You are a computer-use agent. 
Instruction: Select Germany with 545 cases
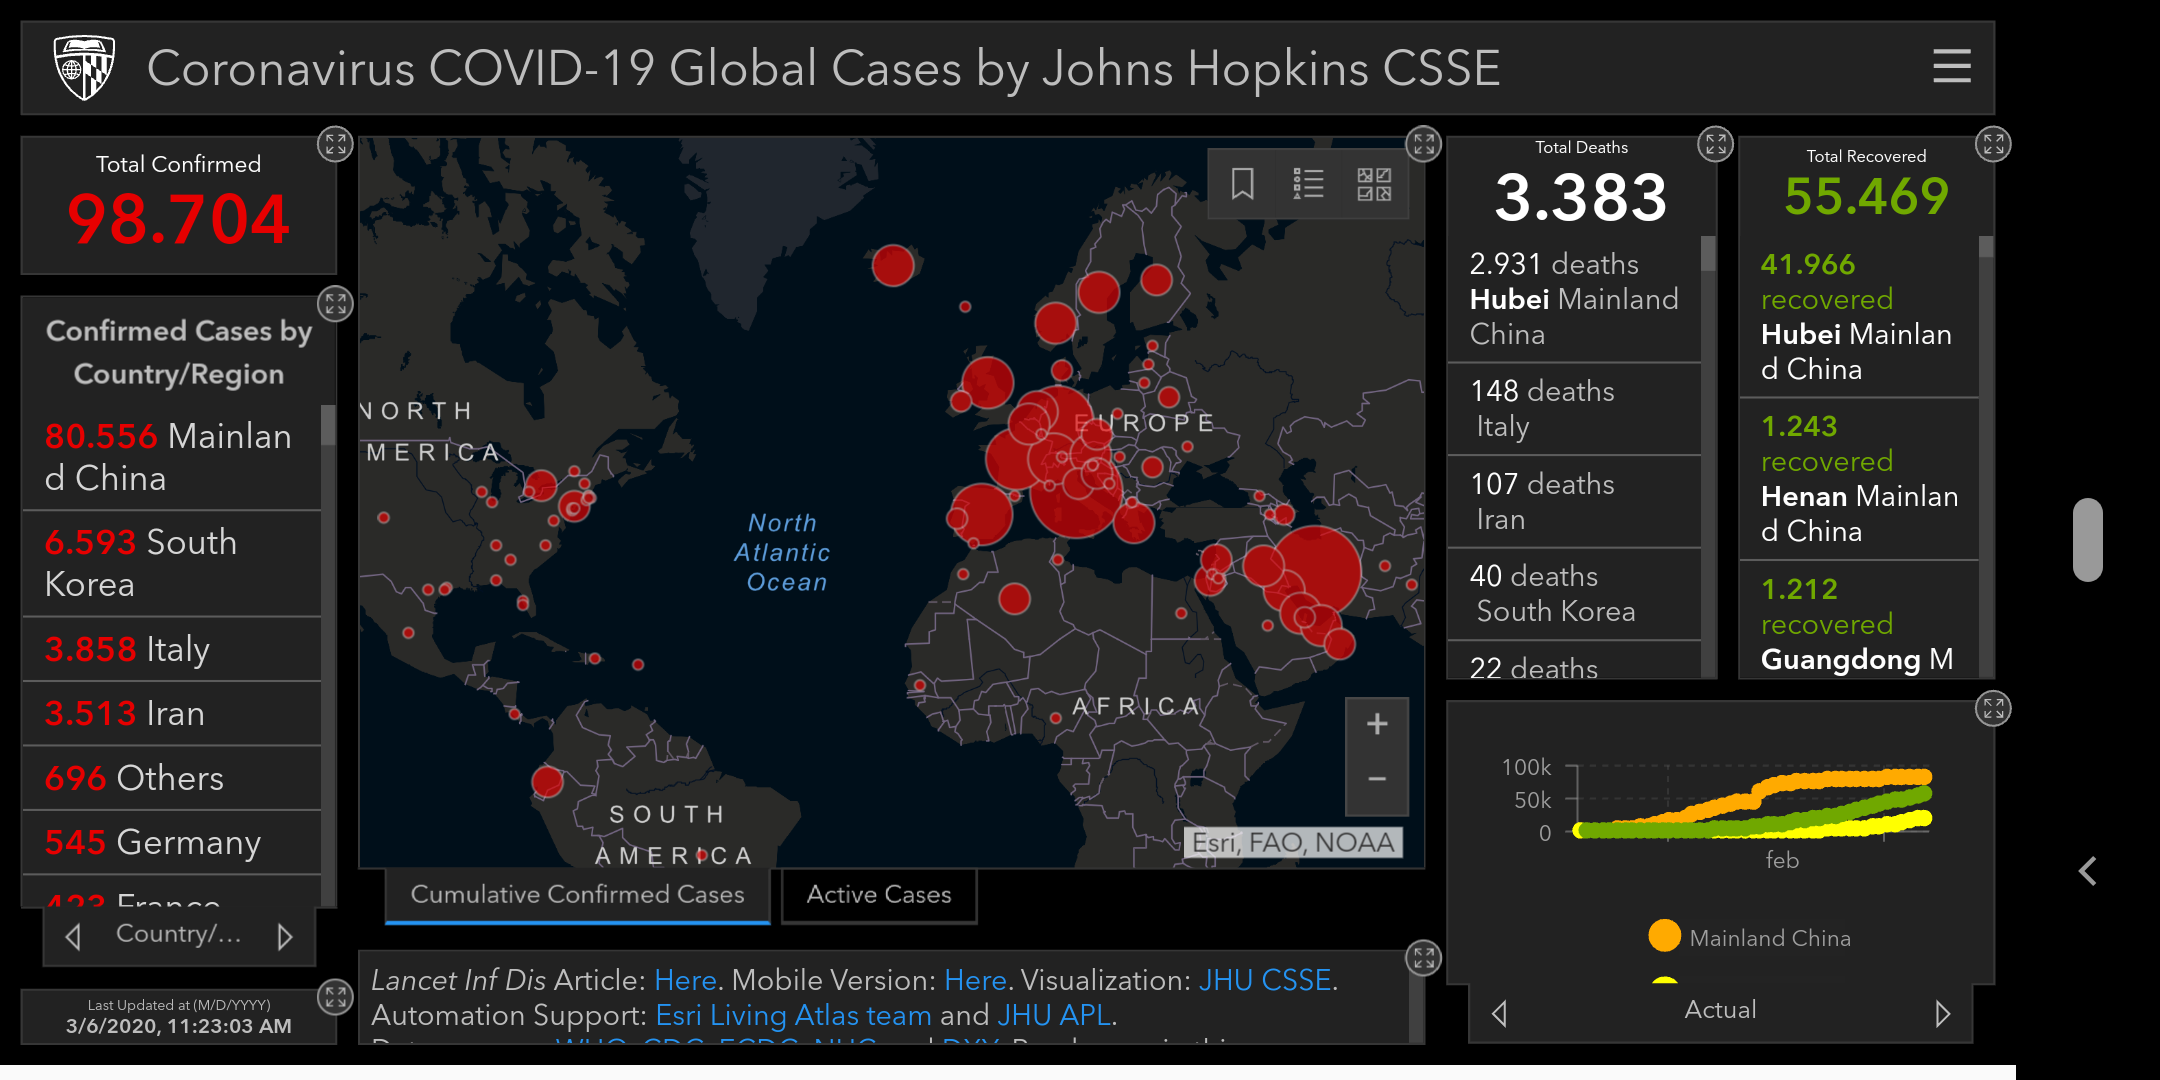[x=172, y=842]
